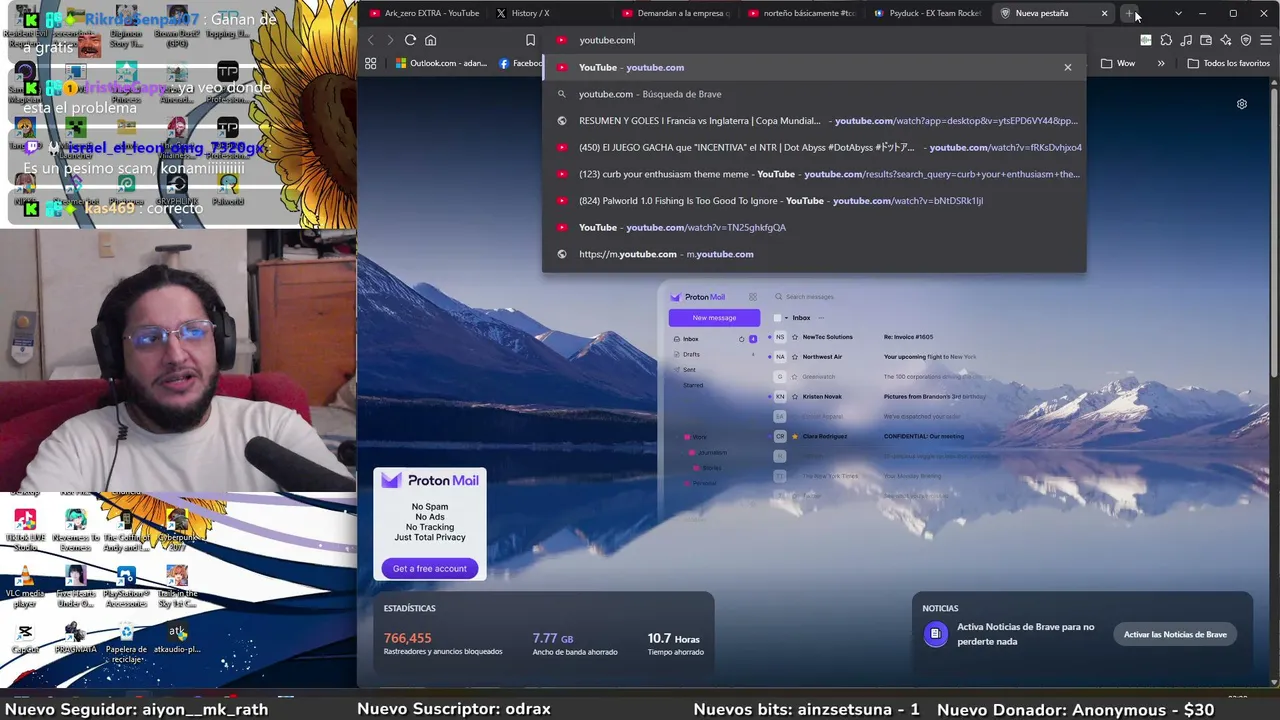1280x720 pixels.
Task: Pick the Francia vs Inglaterra suggestion
Action: 813,121
